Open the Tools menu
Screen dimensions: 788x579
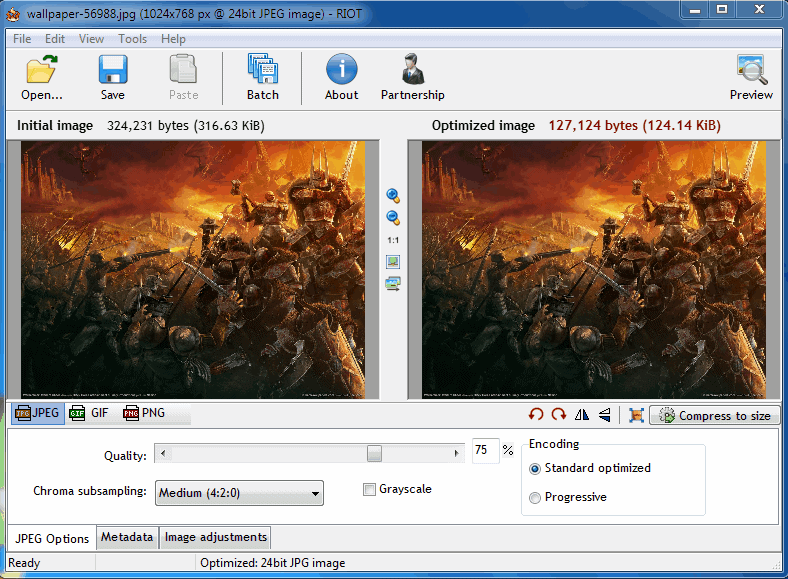pos(132,39)
